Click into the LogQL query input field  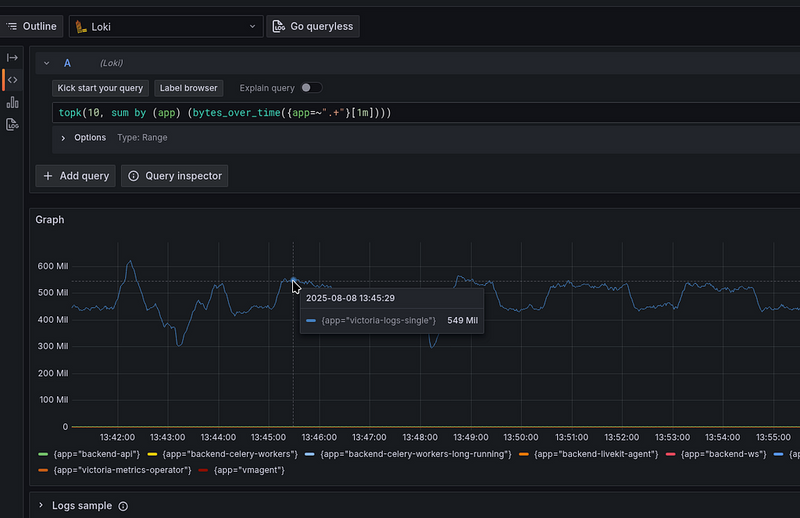(x=400, y=112)
